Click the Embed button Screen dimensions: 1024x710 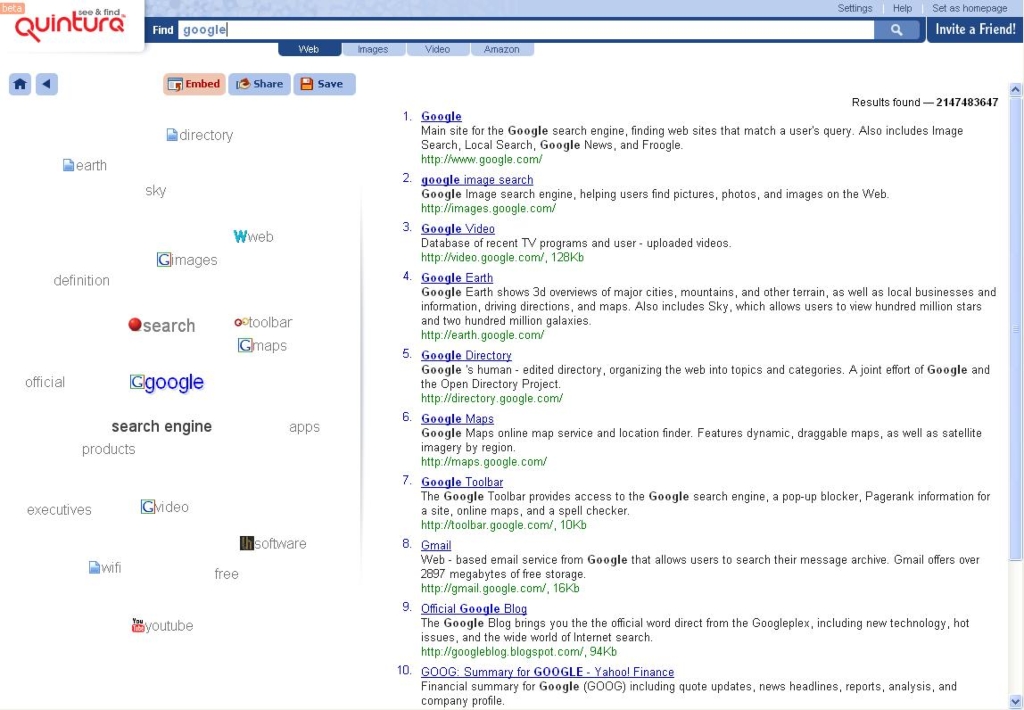coord(194,84)
